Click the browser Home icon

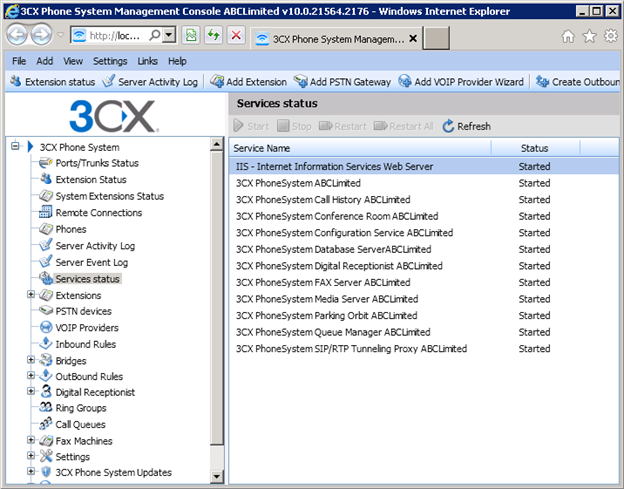tap(568, 37)
